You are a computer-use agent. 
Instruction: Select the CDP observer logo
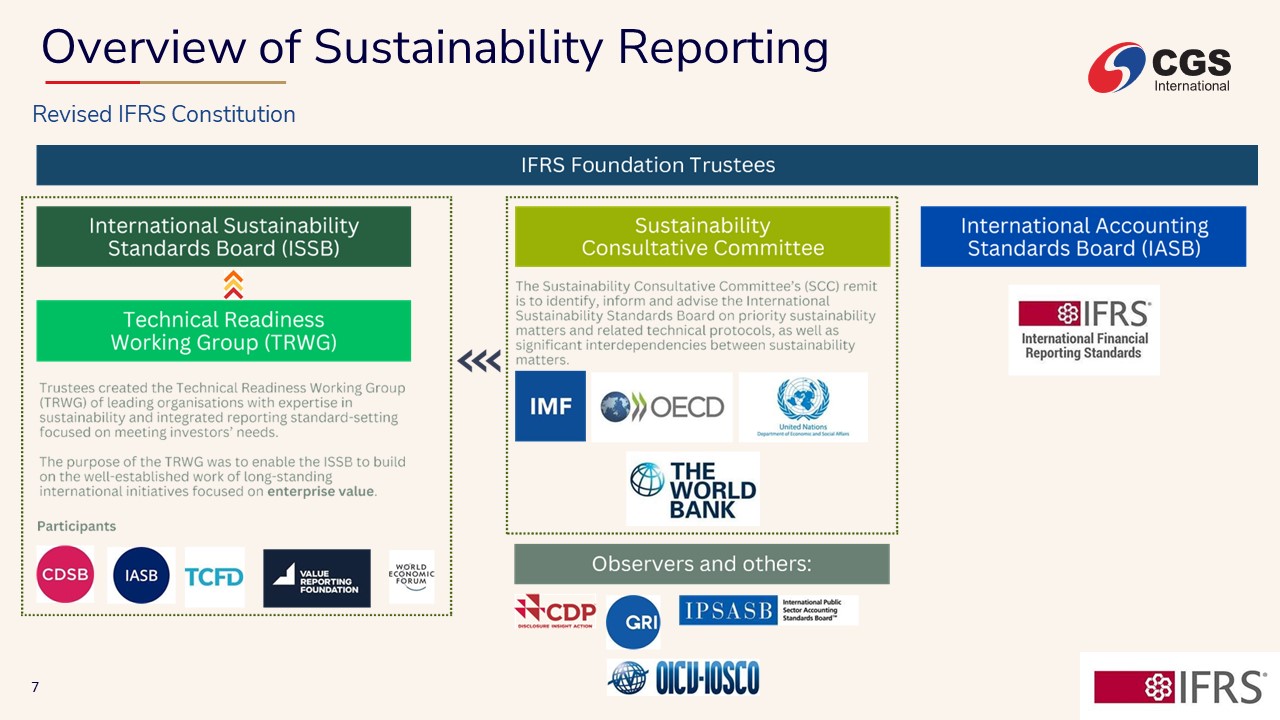pyautogui.click(x=555, y=611)
